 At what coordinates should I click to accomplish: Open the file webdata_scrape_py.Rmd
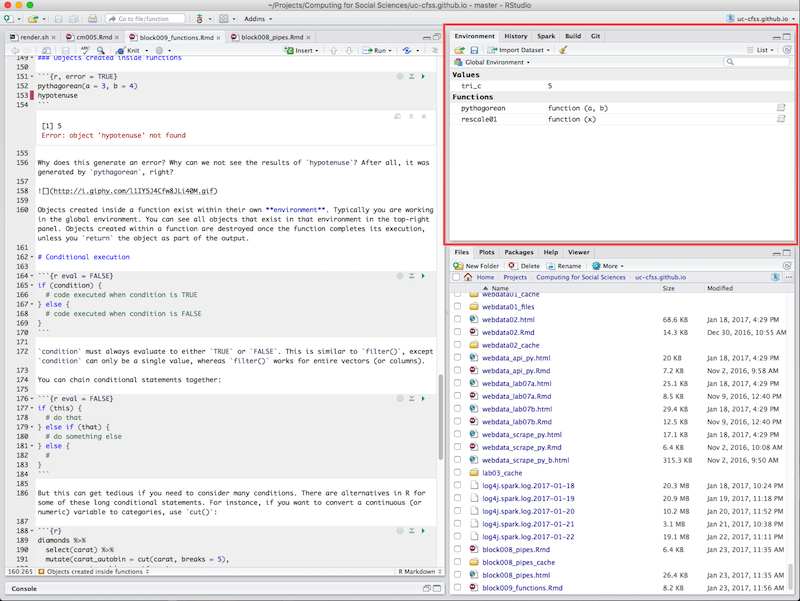[521, 447]
